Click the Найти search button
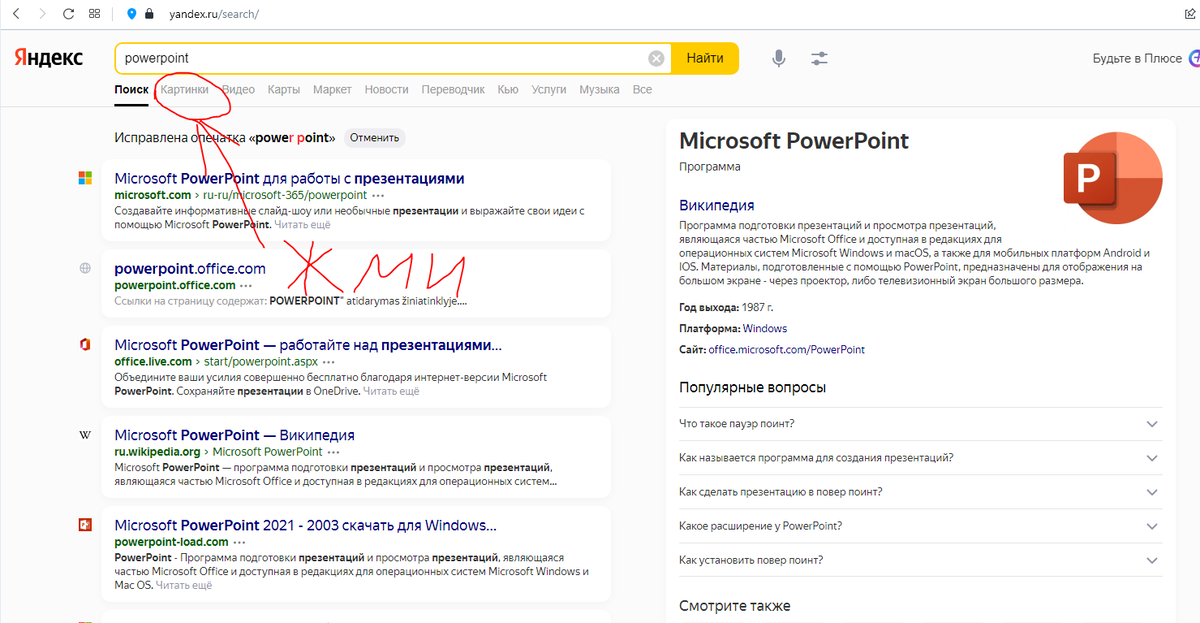The image size is (1200, 623). pyautogui.click(x=705, y=58)
